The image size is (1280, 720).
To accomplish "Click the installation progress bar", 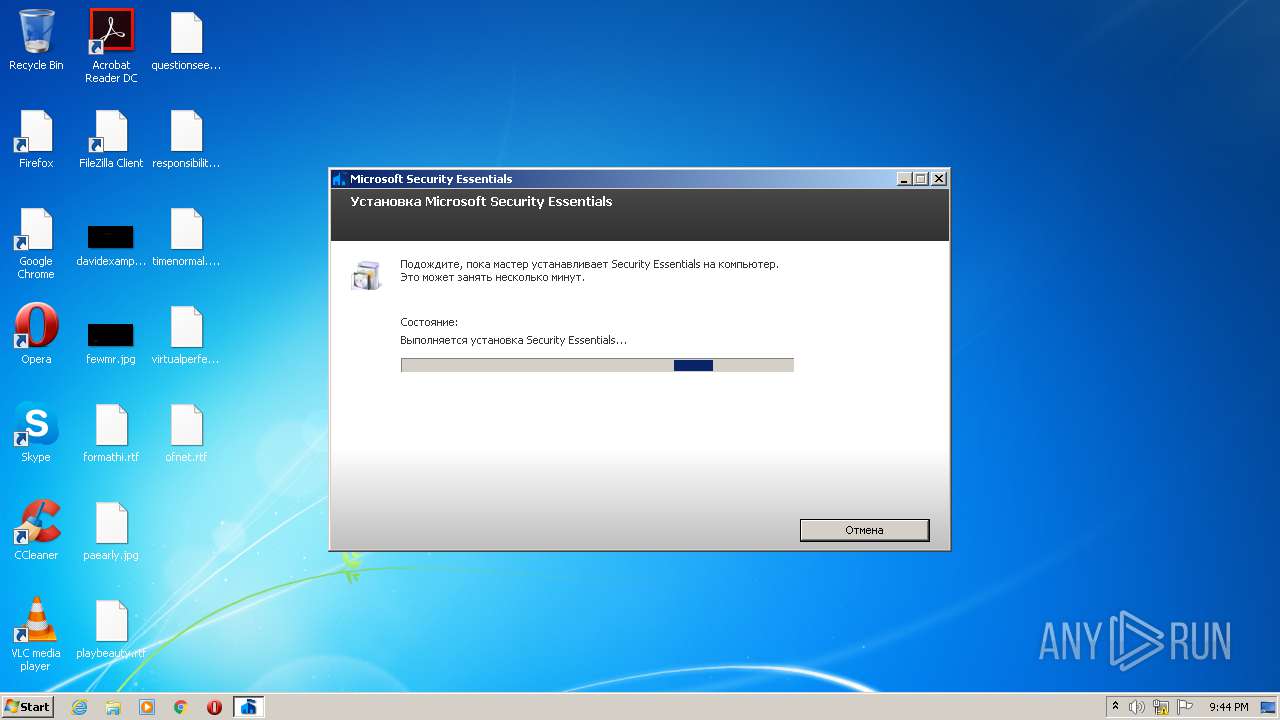I will tap(597, 365).
